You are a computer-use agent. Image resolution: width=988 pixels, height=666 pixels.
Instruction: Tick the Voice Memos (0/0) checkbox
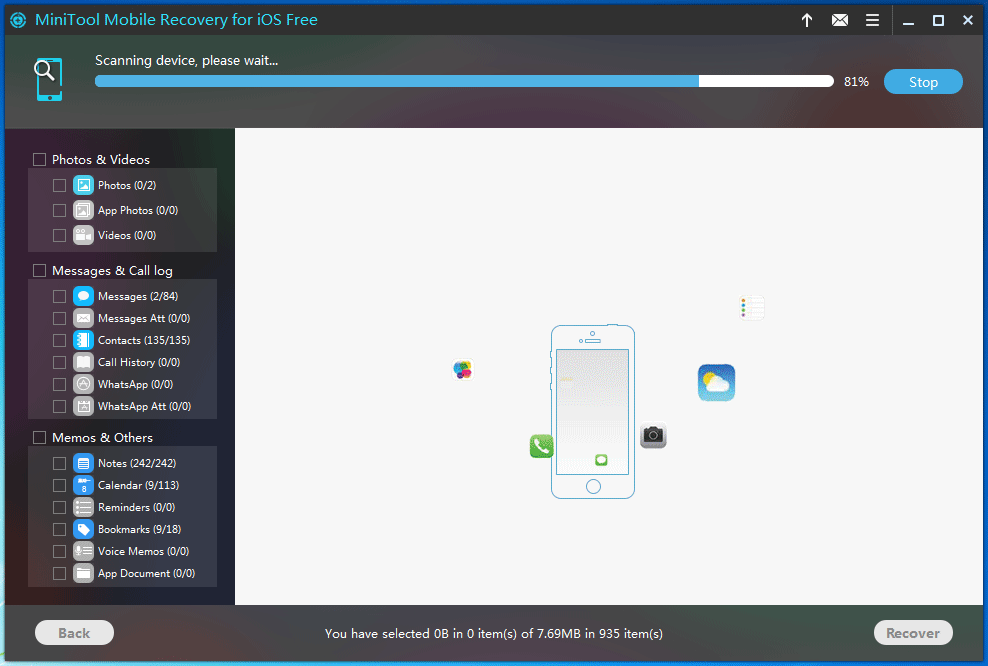coord(59,551)
